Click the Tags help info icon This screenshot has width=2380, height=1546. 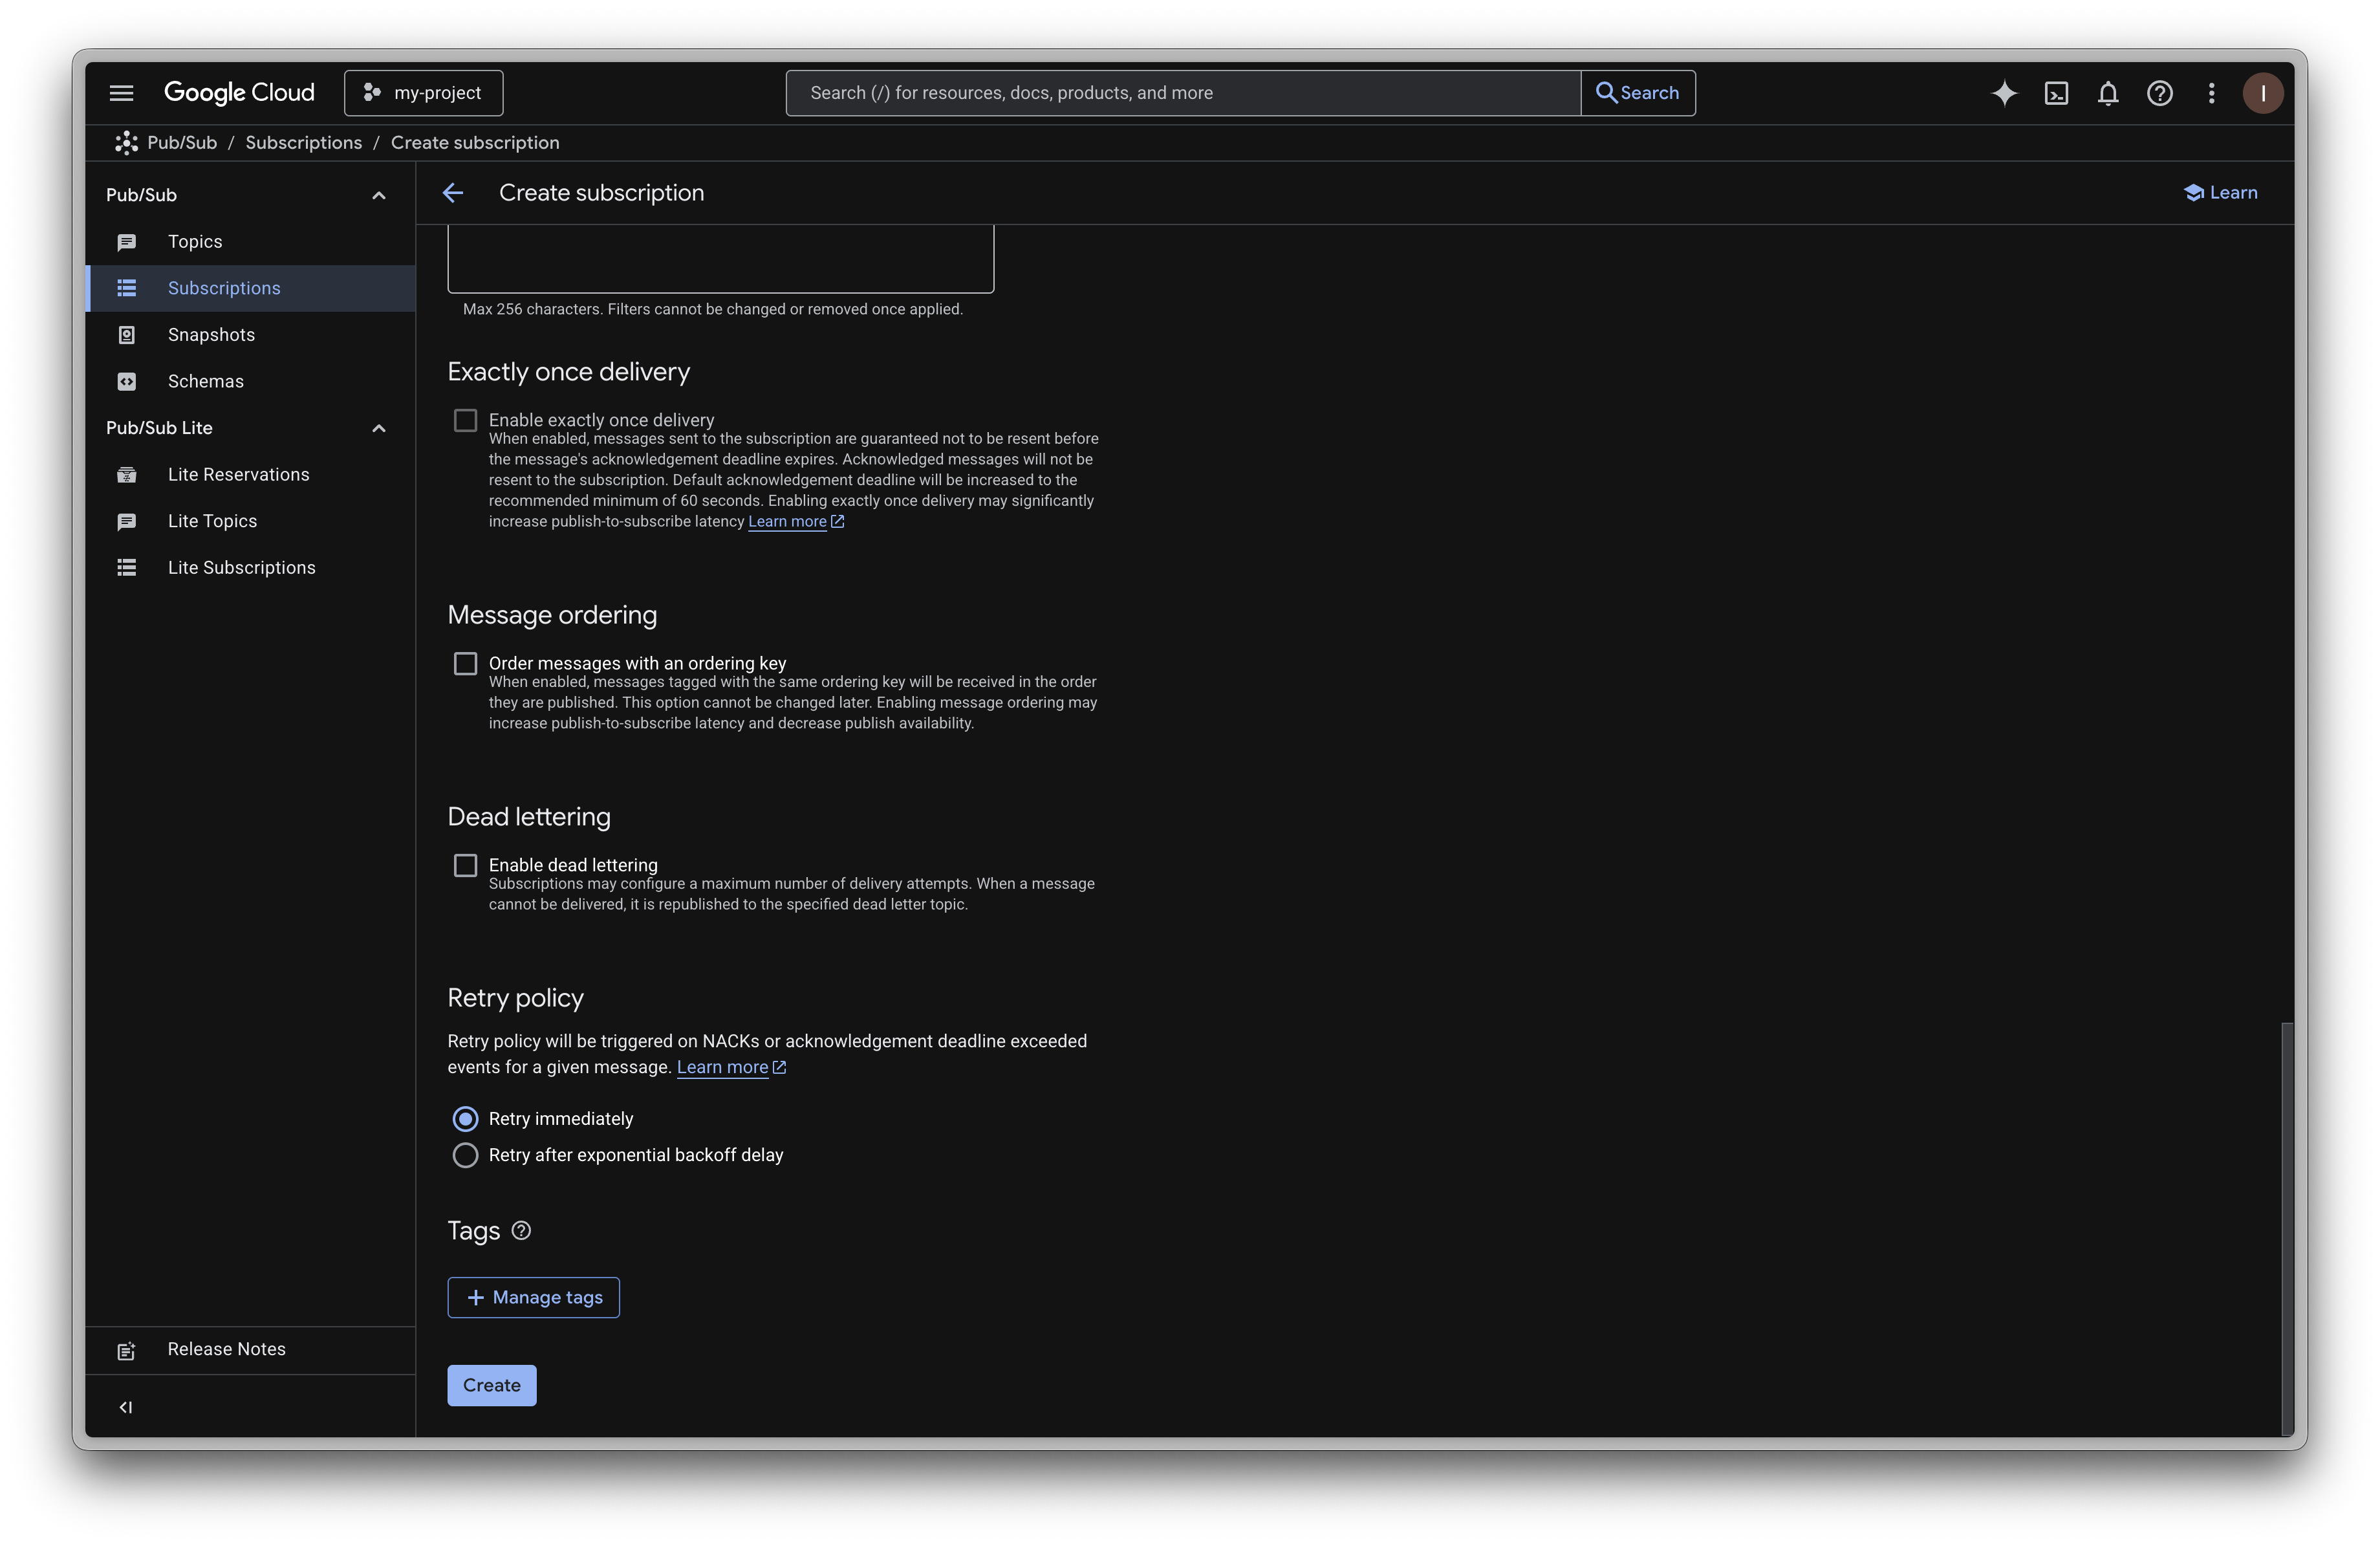point(521,1231)
